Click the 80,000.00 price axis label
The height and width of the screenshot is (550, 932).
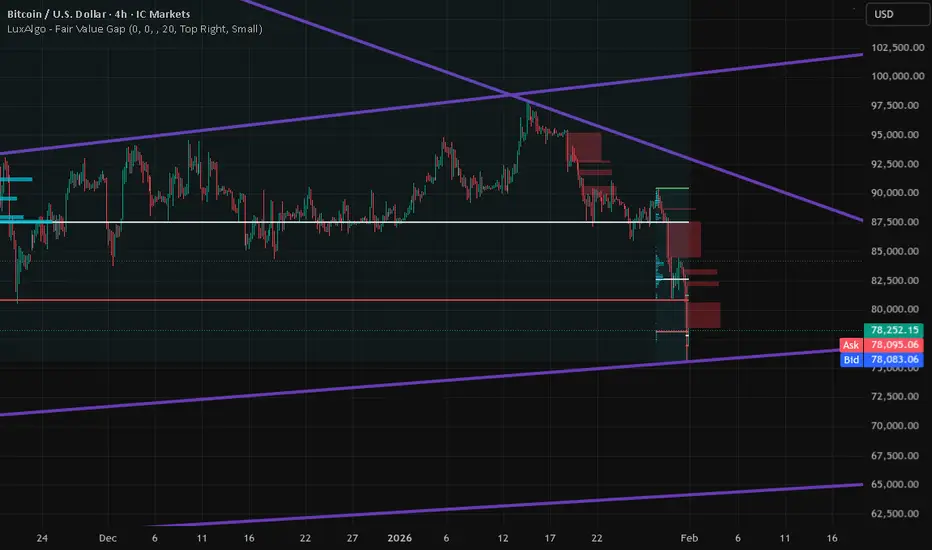point(897,309)
